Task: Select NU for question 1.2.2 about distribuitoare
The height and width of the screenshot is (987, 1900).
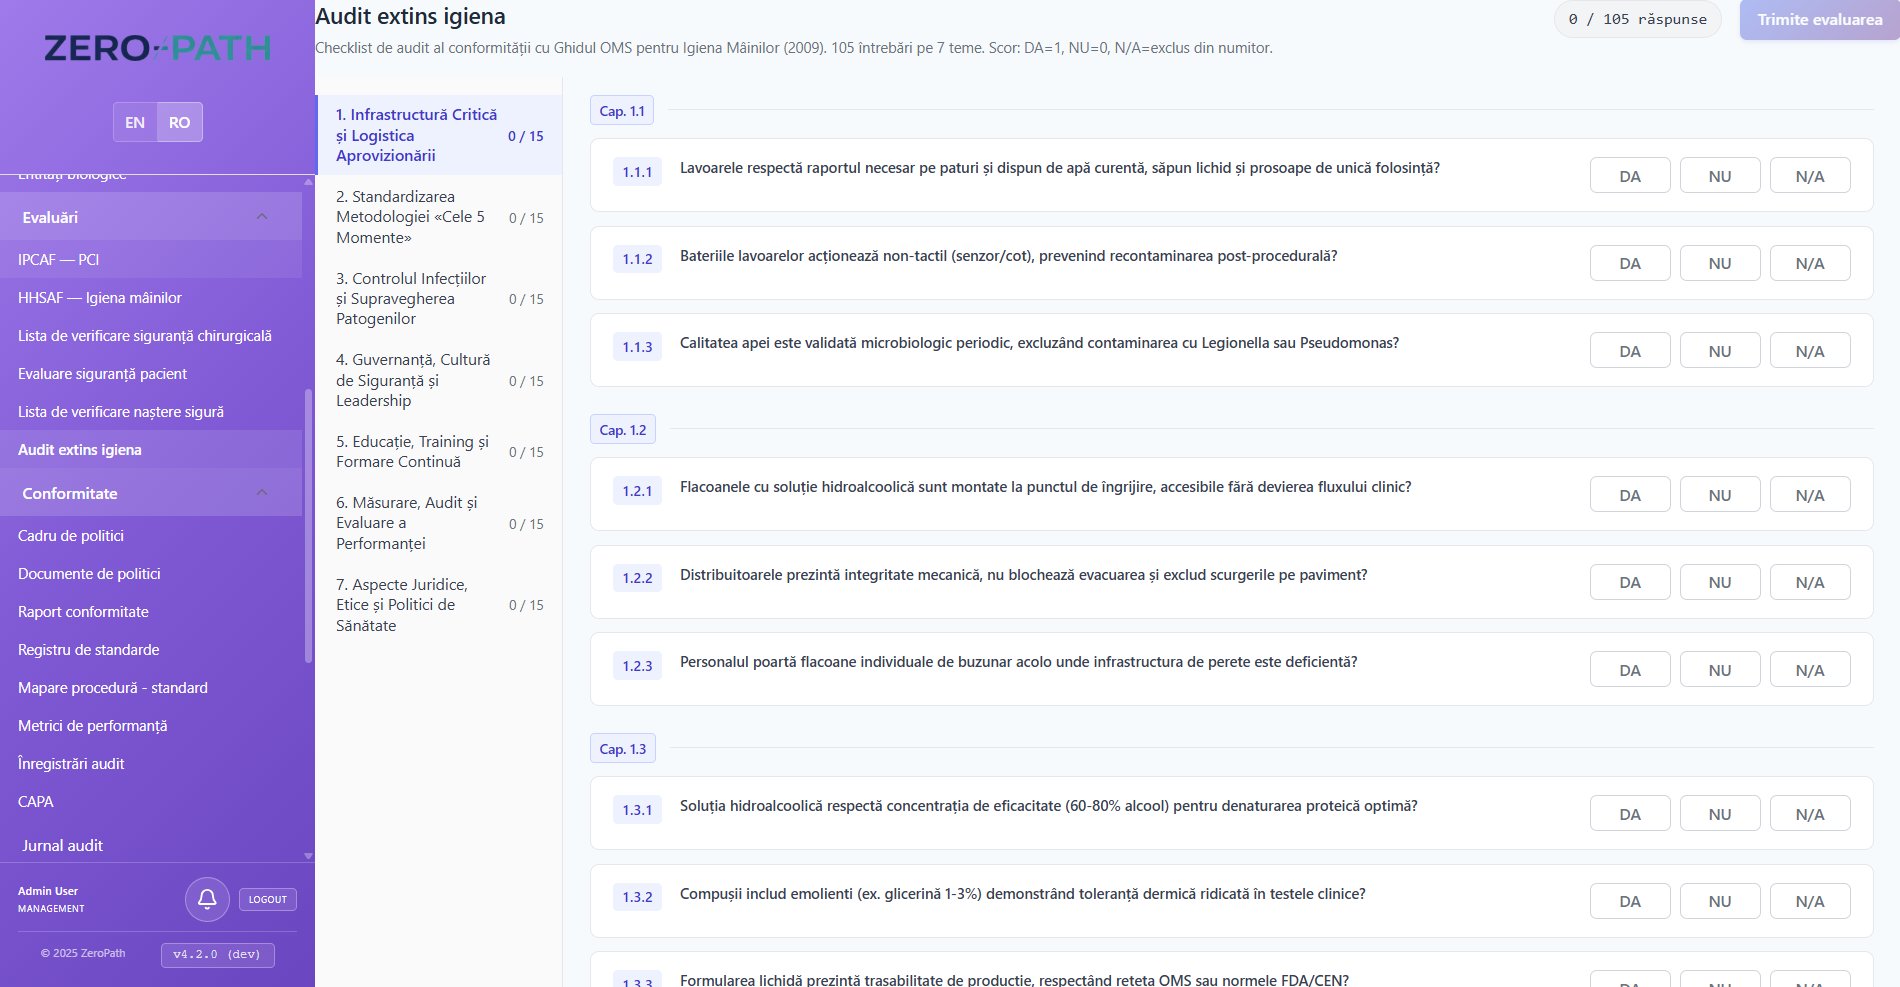Action: tap(1720, 581)
